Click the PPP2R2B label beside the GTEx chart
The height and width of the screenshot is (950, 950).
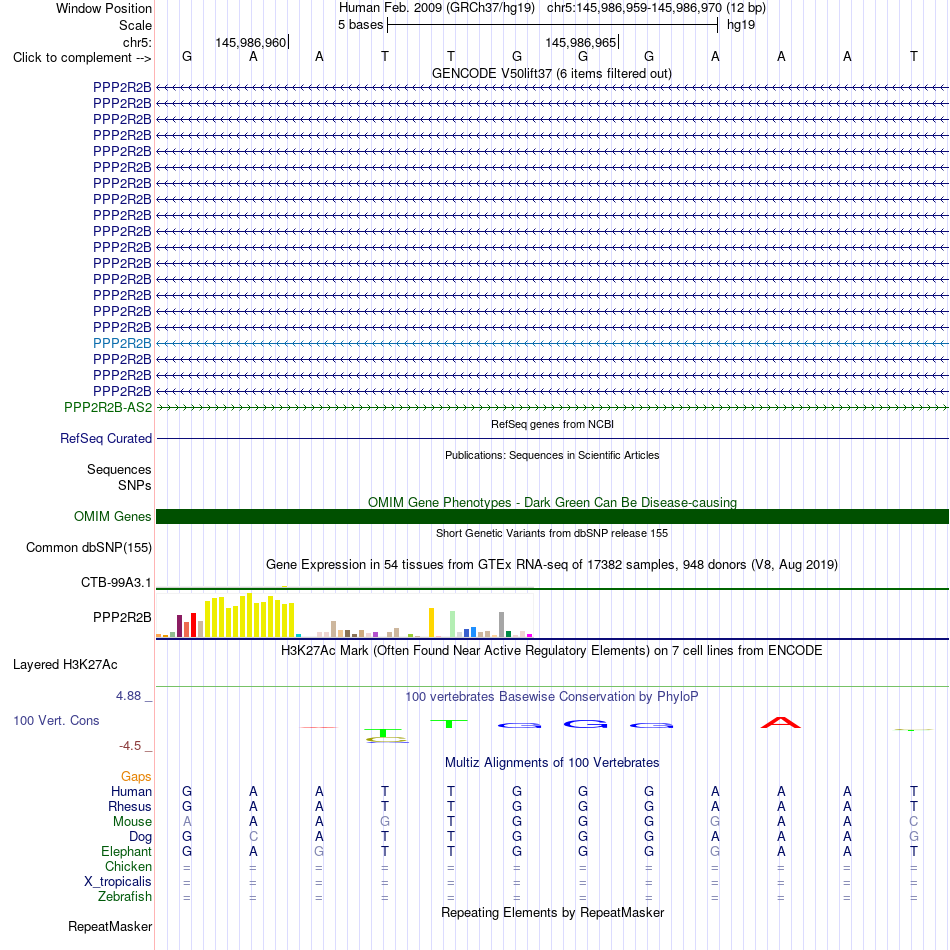122,617
